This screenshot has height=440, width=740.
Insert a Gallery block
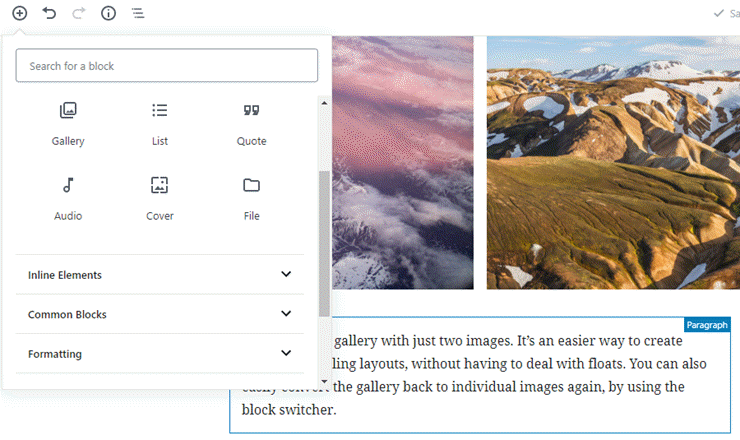click(x=68, y=125)
